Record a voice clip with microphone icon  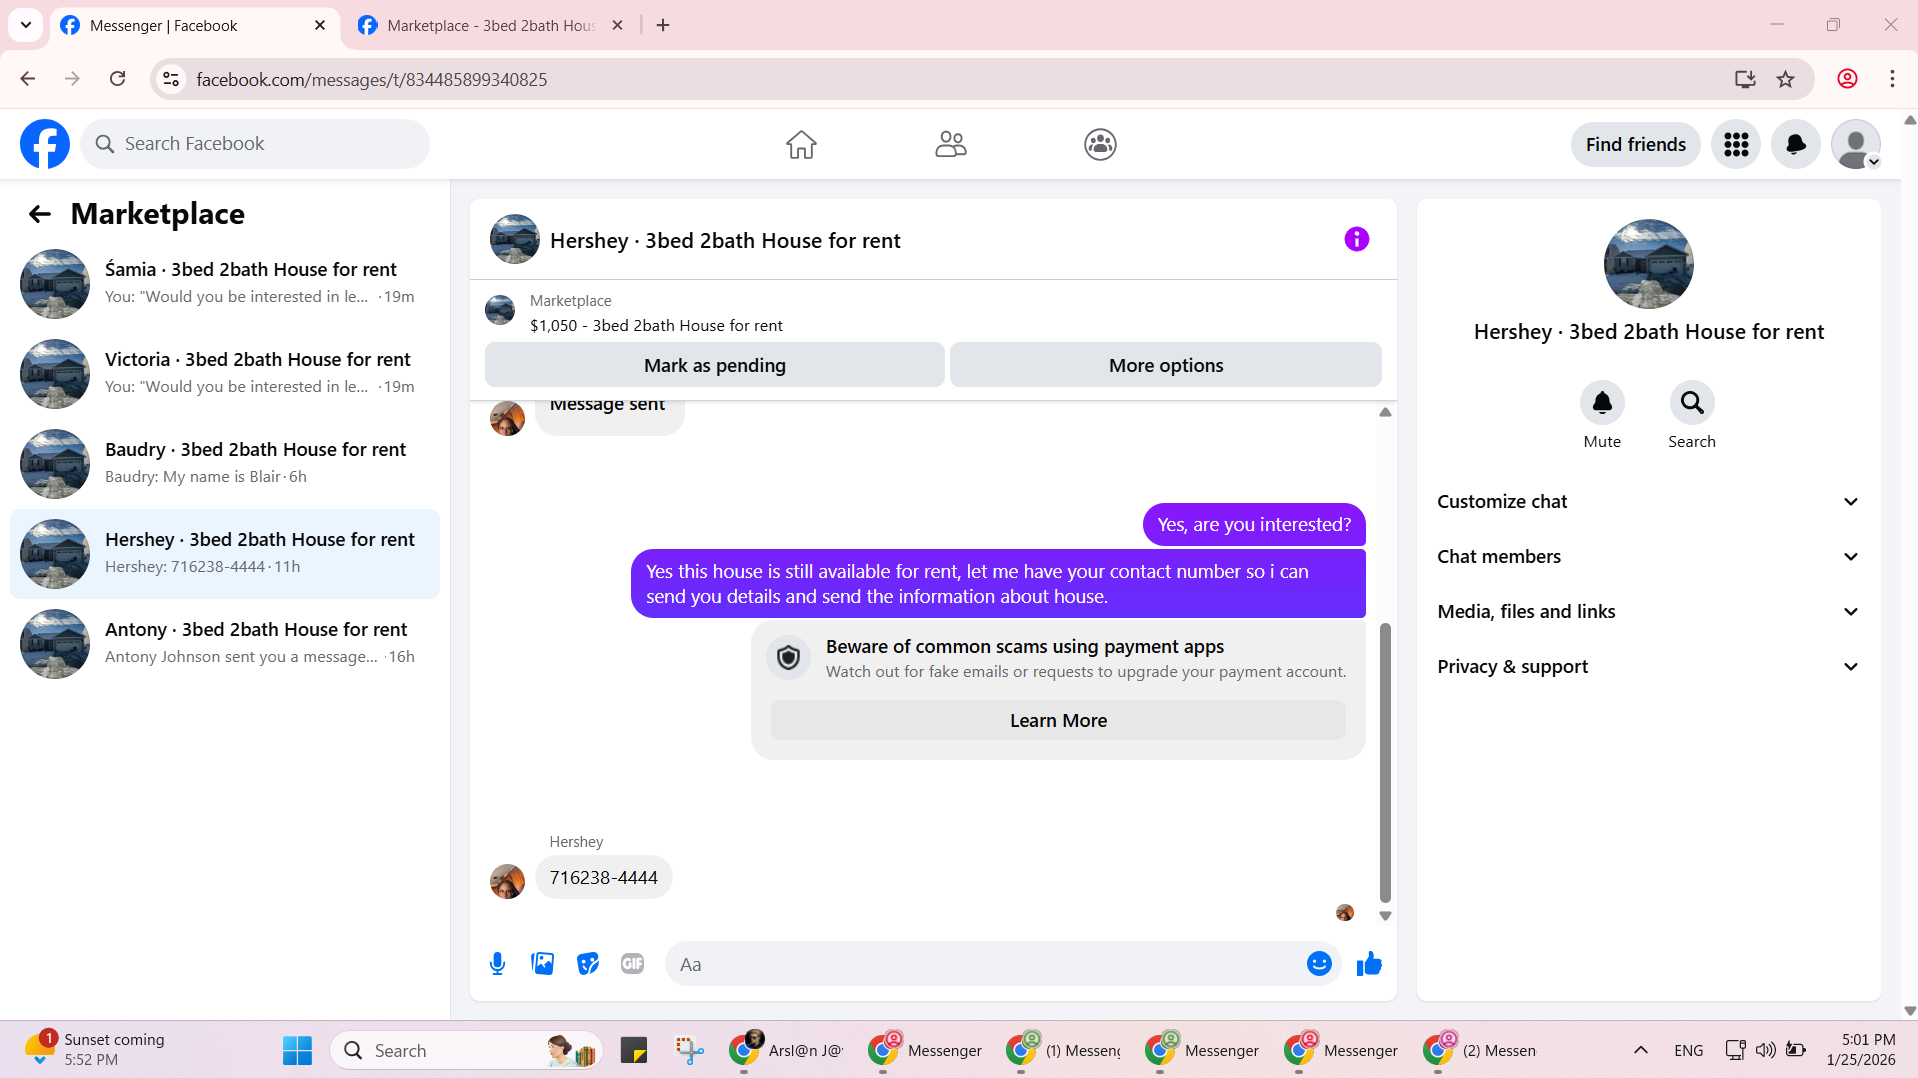point(497,964)
